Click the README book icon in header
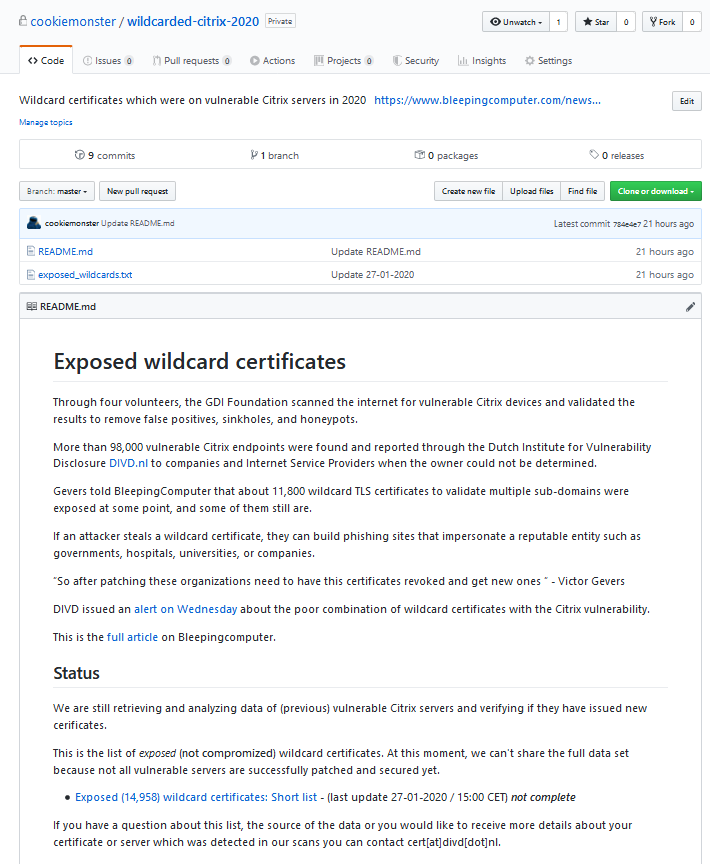Screen dimensions: 710x864 tap(32, 306)
